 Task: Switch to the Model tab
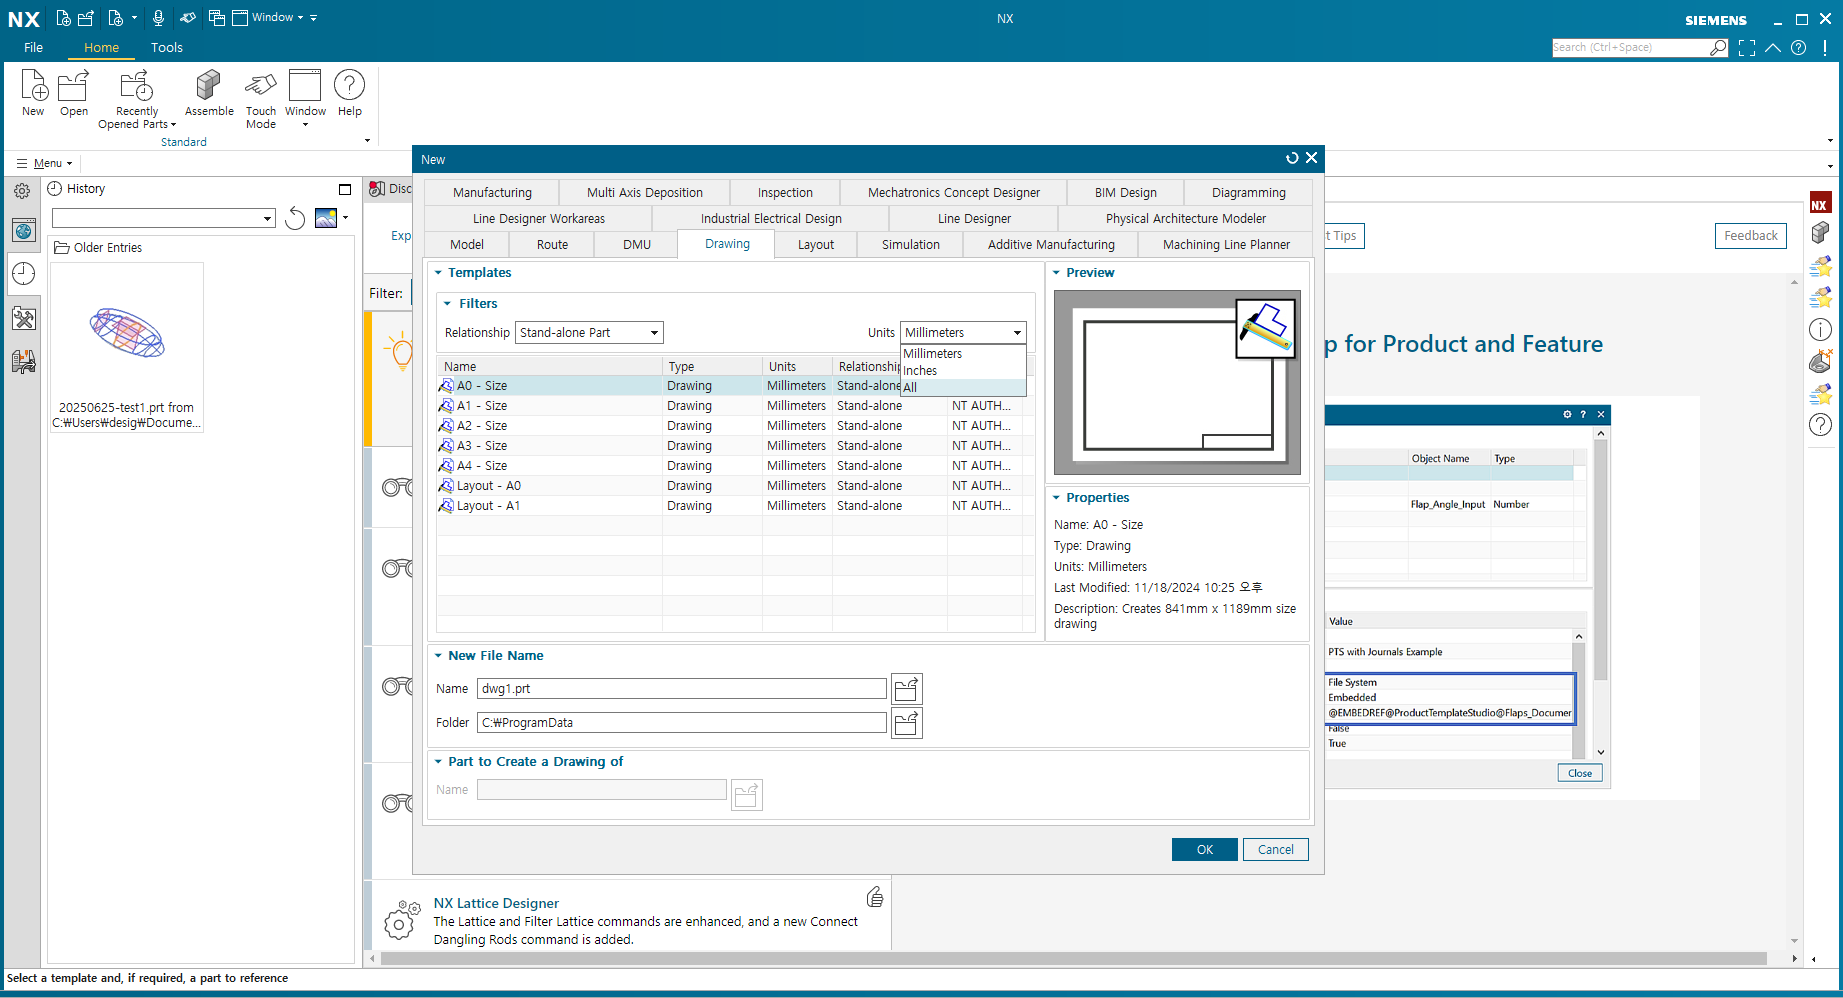click(x=467, y=245)
